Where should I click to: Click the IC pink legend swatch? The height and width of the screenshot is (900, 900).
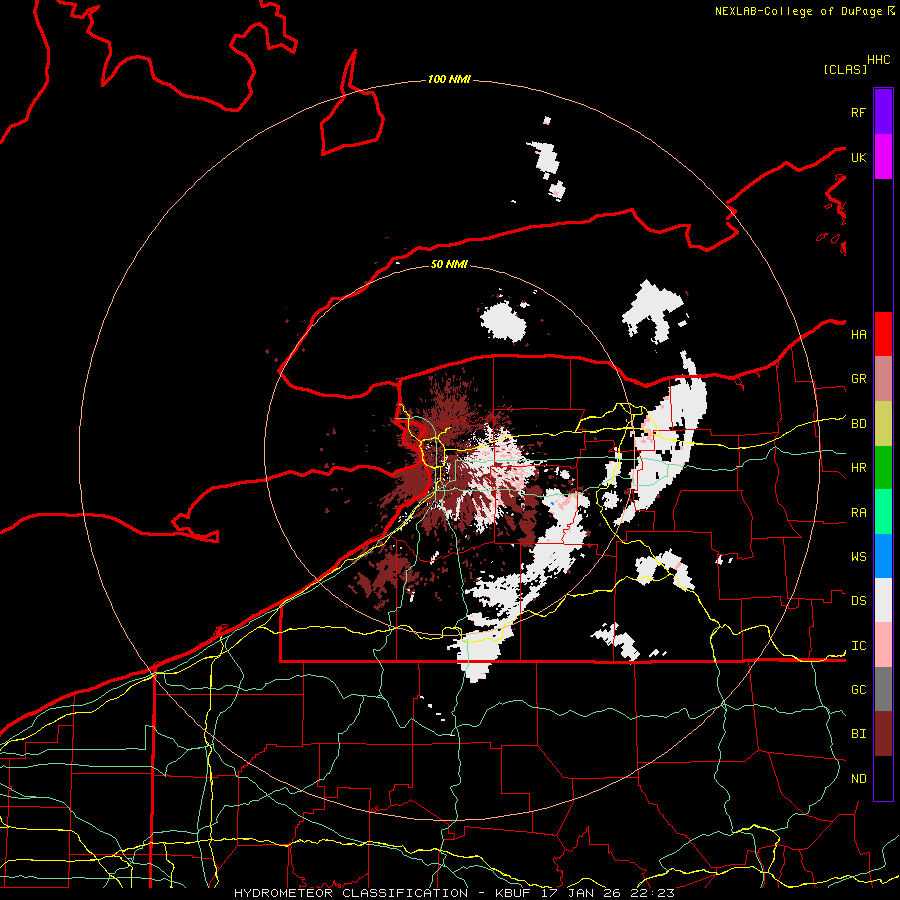[x=883, y=645]
